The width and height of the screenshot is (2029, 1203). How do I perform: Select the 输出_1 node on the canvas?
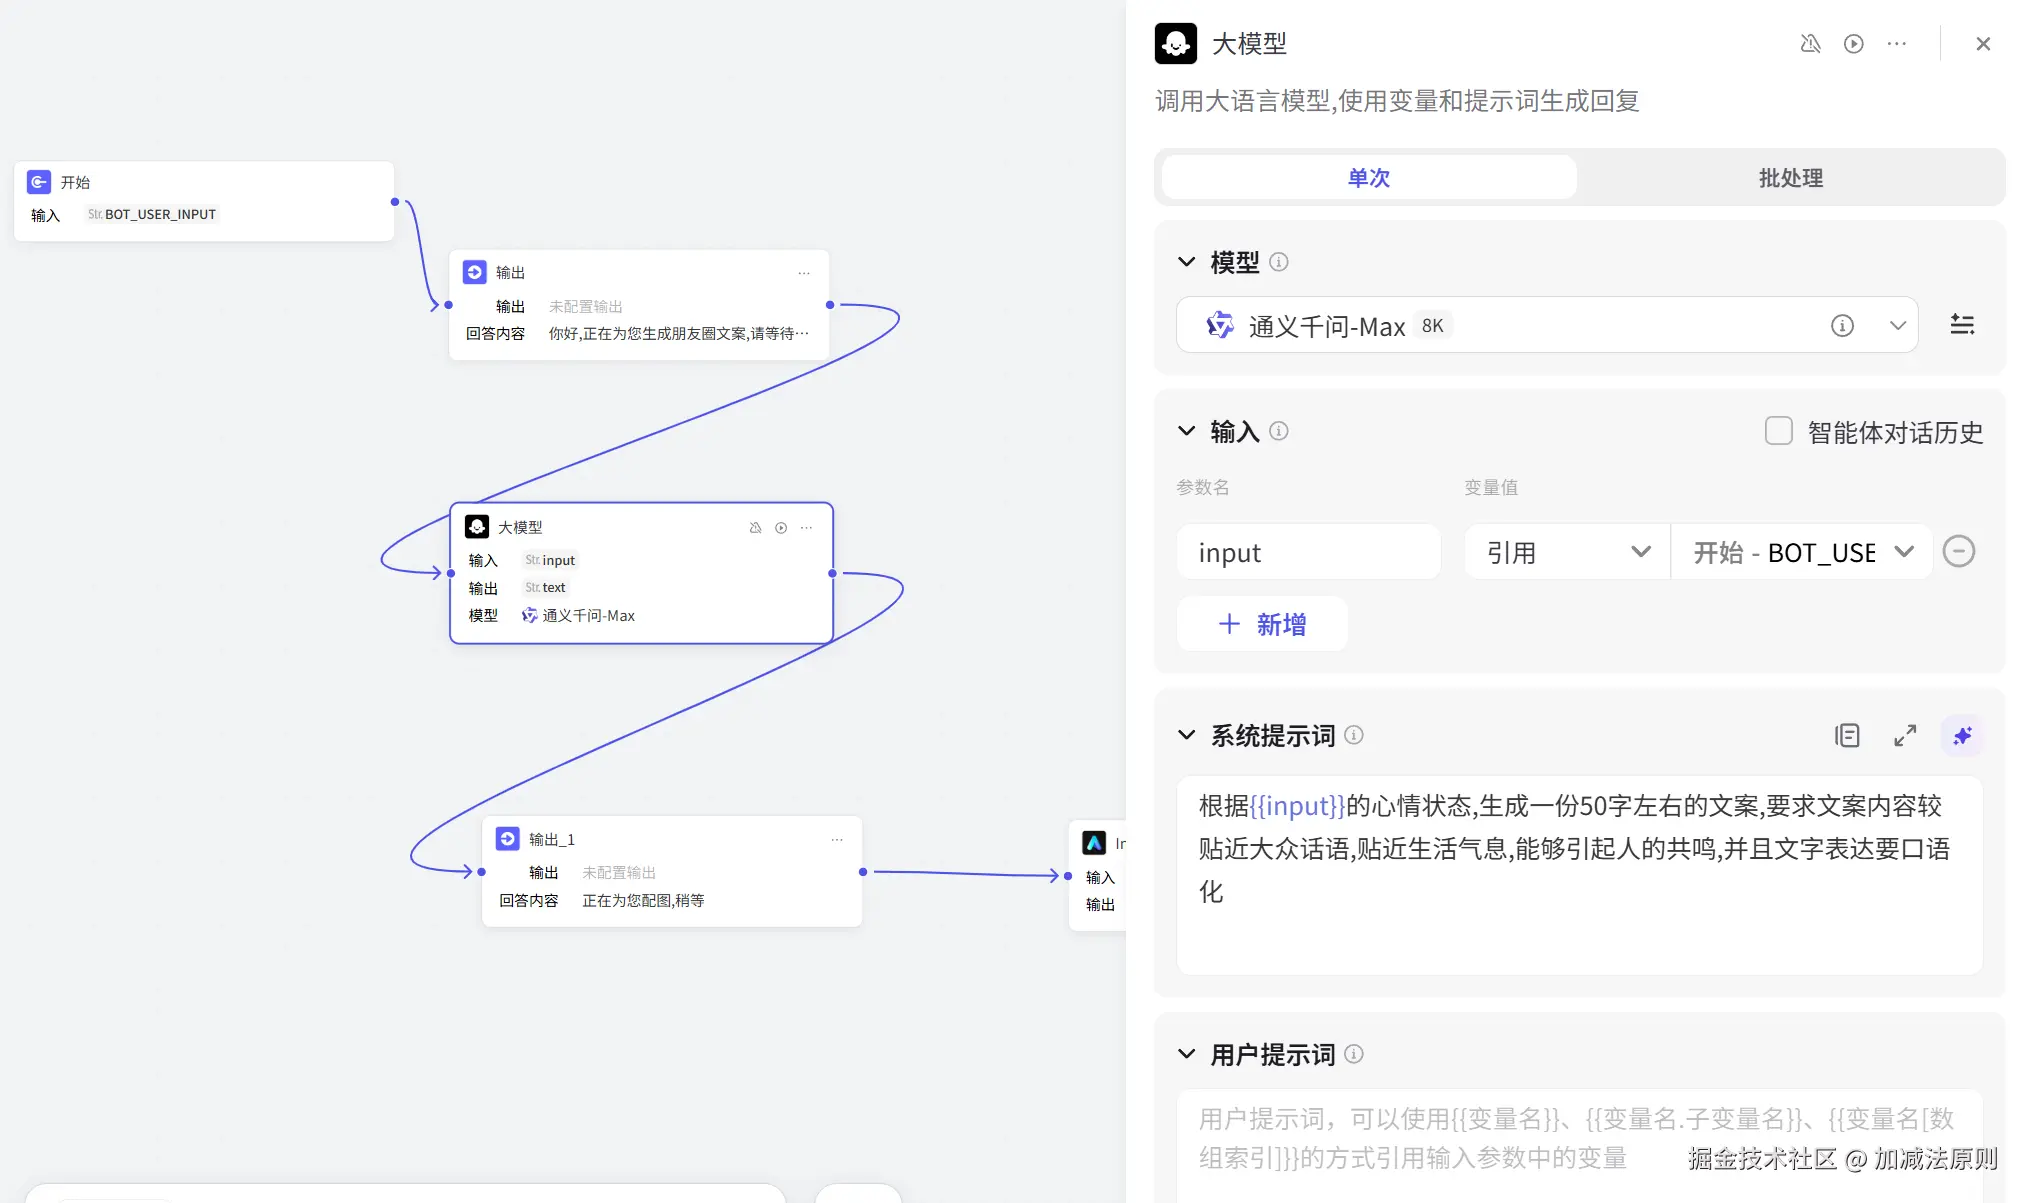point(672,870)
